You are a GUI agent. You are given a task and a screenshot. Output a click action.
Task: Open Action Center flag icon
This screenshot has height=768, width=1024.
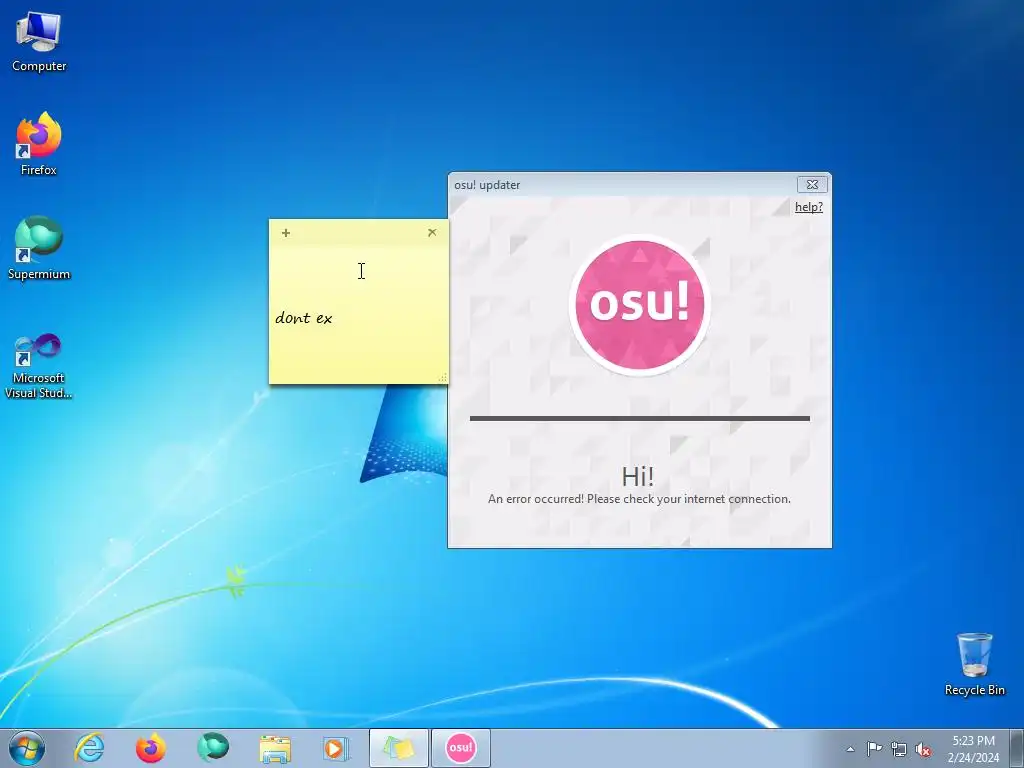pyautogui.click(x=874, y=749)
